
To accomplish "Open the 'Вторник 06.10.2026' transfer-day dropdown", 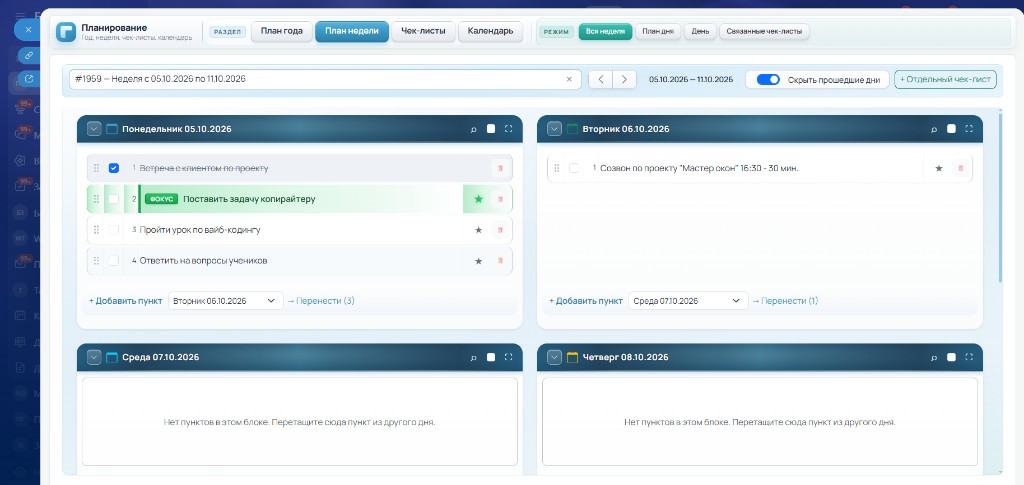I will click(x=226, y=301).
